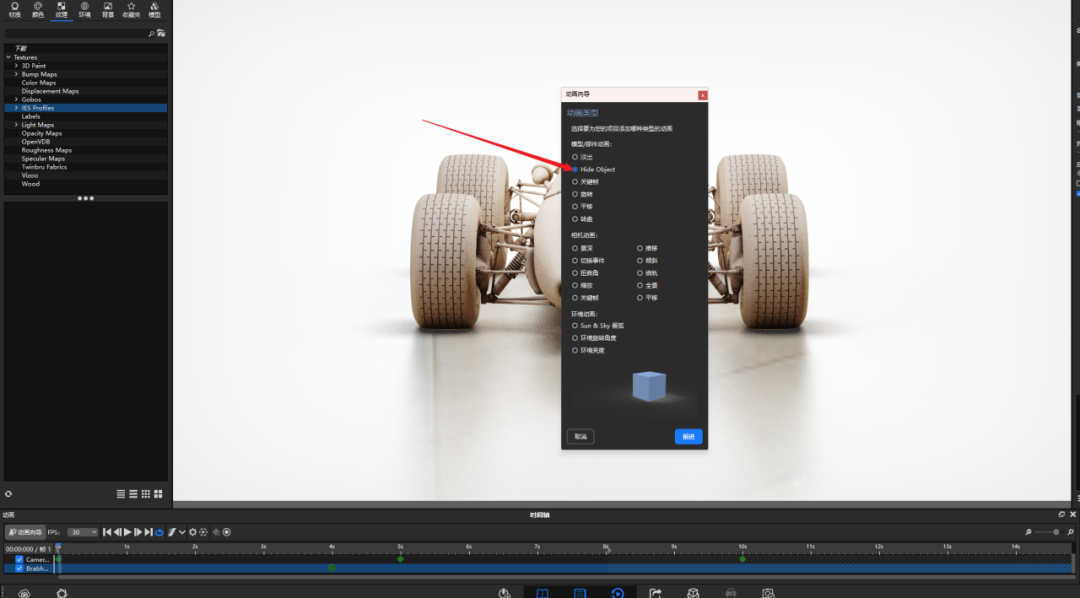Expand the 3D Paint folder
Screen dimensions: 1080x598
[x=17, y=65]
